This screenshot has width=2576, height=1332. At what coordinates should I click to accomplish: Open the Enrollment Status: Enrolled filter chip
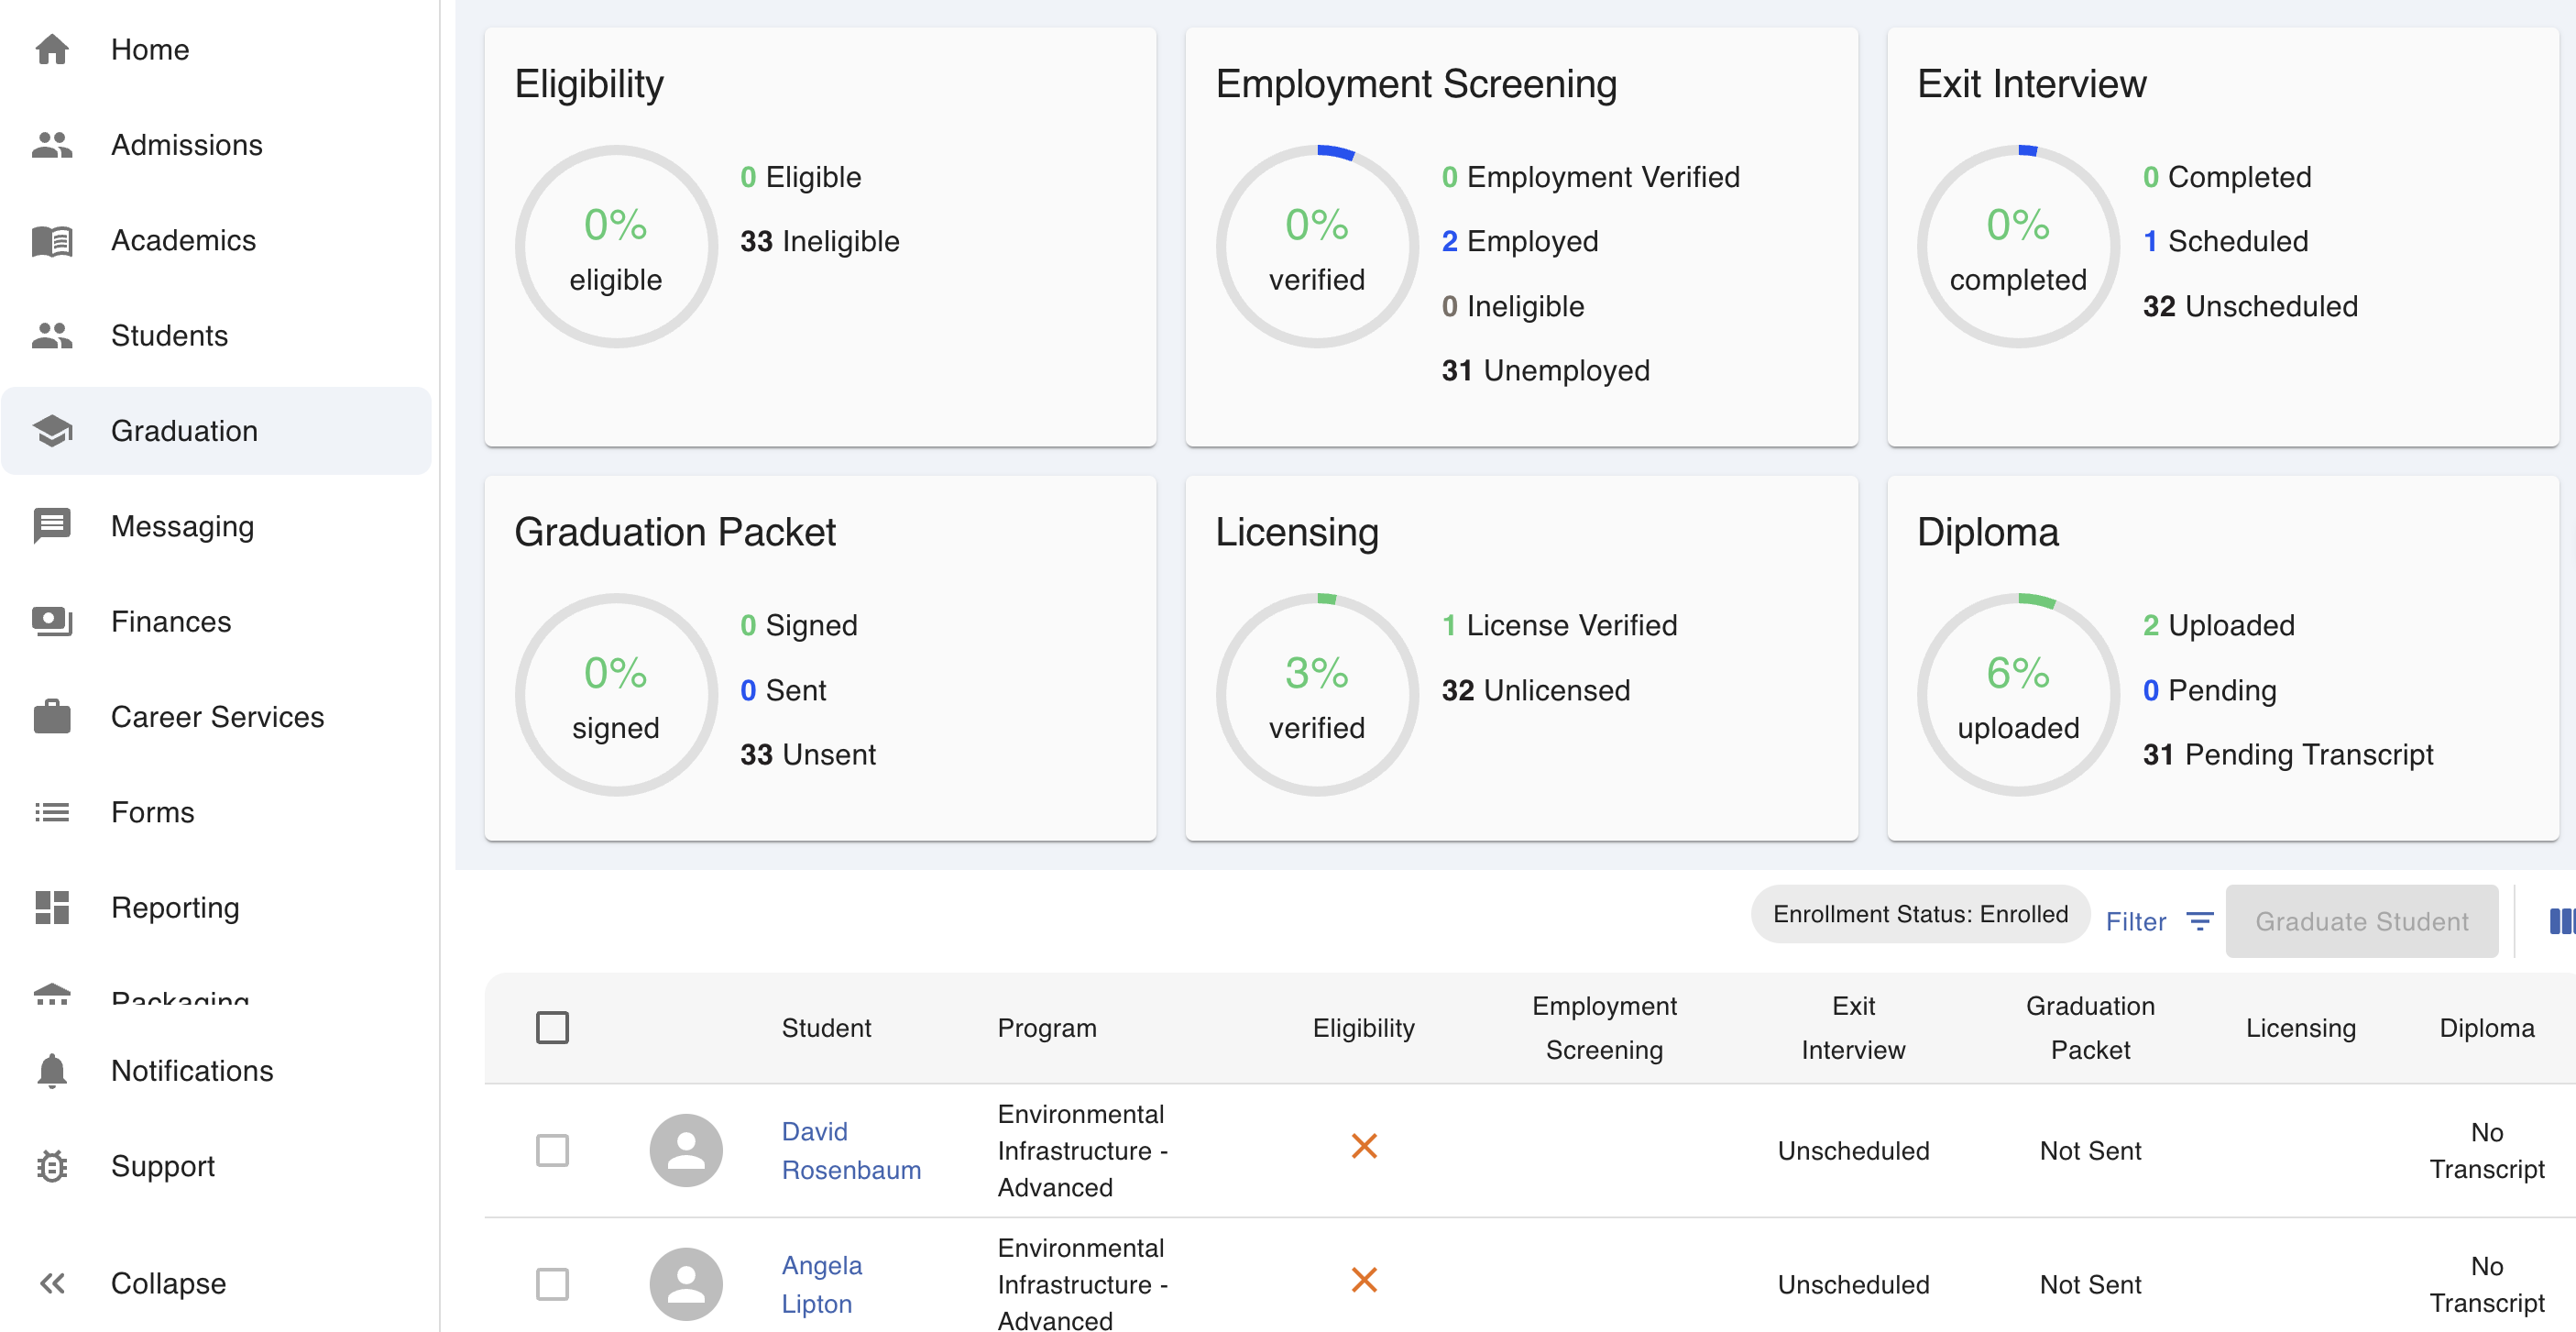click(1920, 913)
